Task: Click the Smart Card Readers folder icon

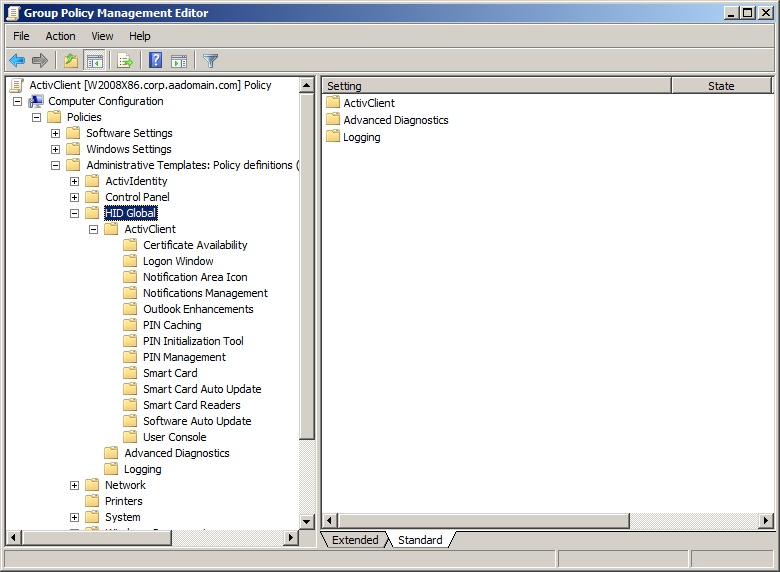Action: (130, 405)
